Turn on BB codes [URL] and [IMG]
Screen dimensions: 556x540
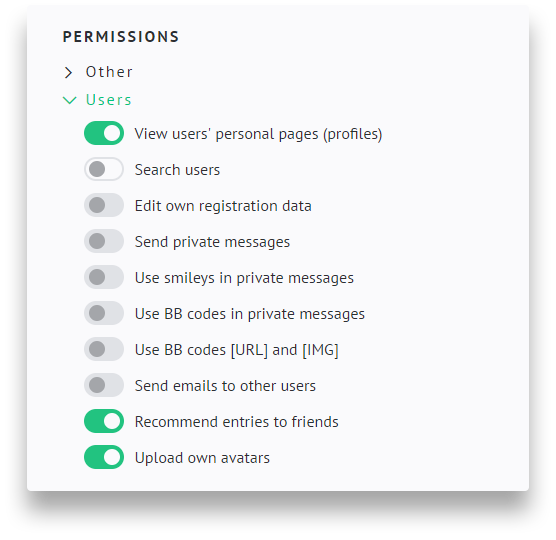point(104,349)
